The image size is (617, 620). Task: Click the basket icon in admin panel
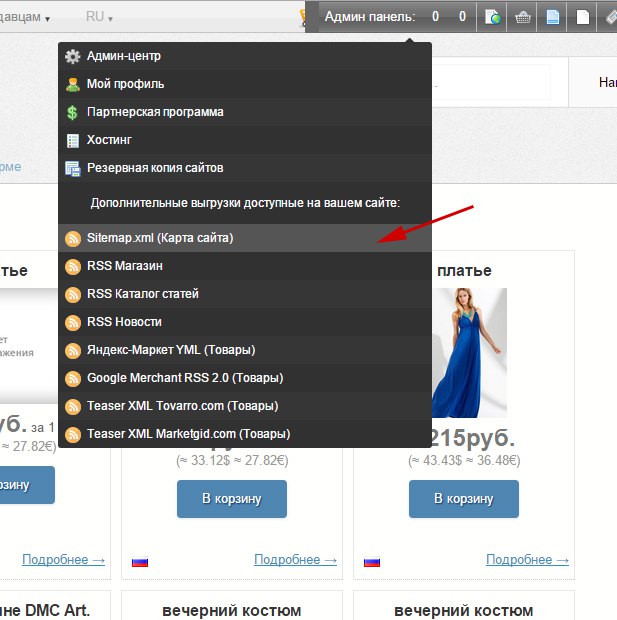[x=522, y=17]
